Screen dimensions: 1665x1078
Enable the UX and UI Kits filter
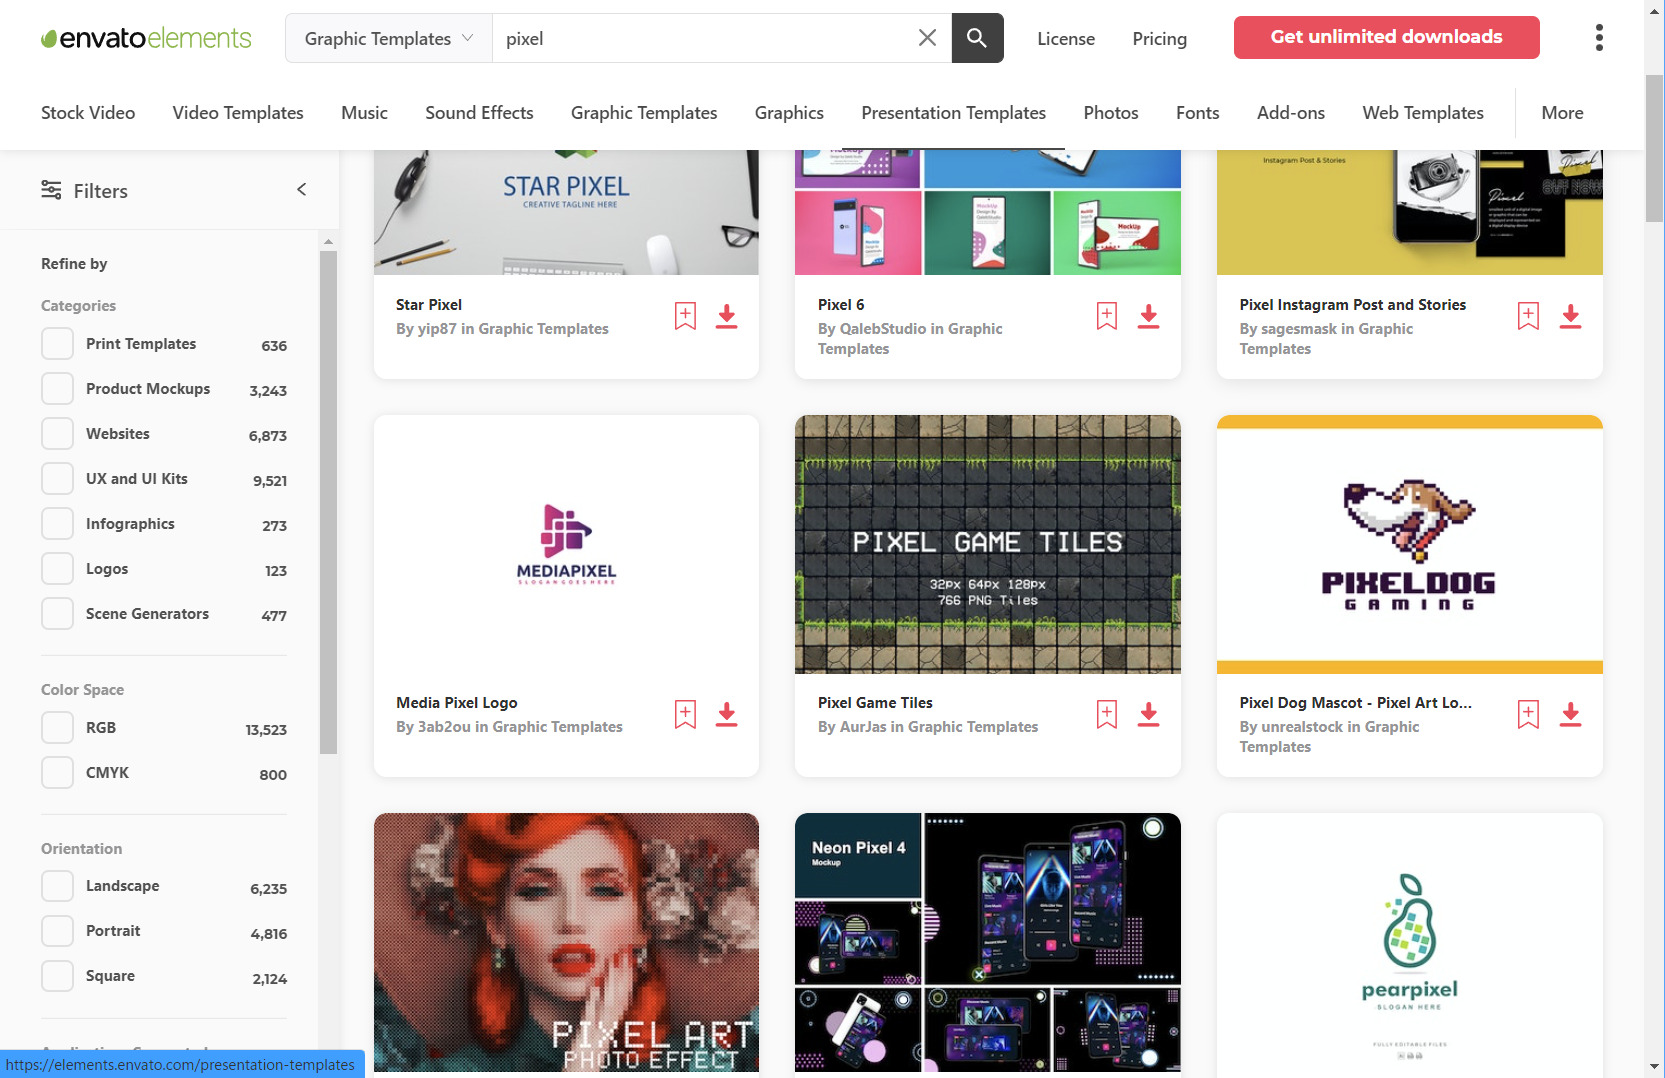click(57, 479)
